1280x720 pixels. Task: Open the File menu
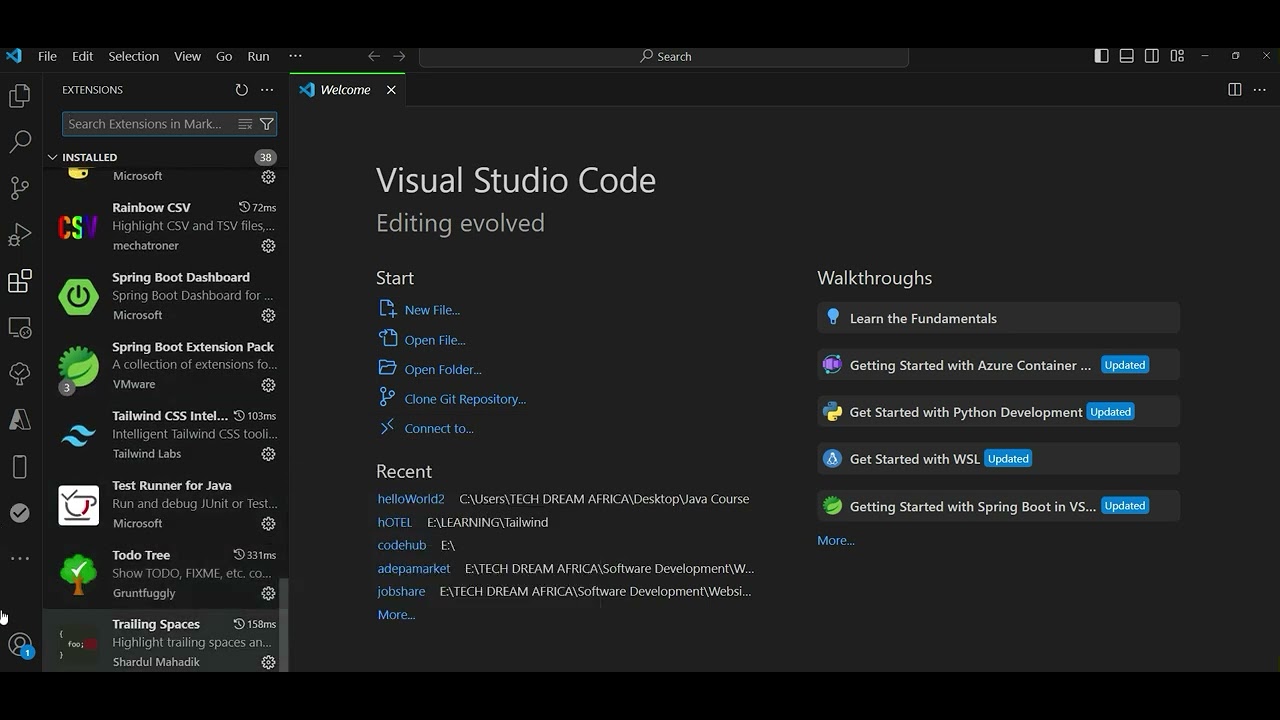(47, 57)
